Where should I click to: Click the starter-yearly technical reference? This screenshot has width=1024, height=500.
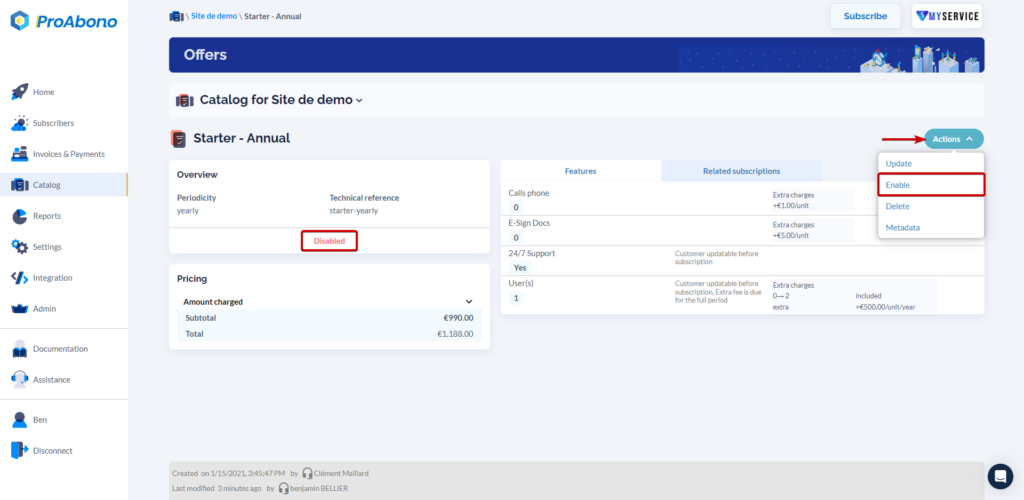click(x=354, y=211)
